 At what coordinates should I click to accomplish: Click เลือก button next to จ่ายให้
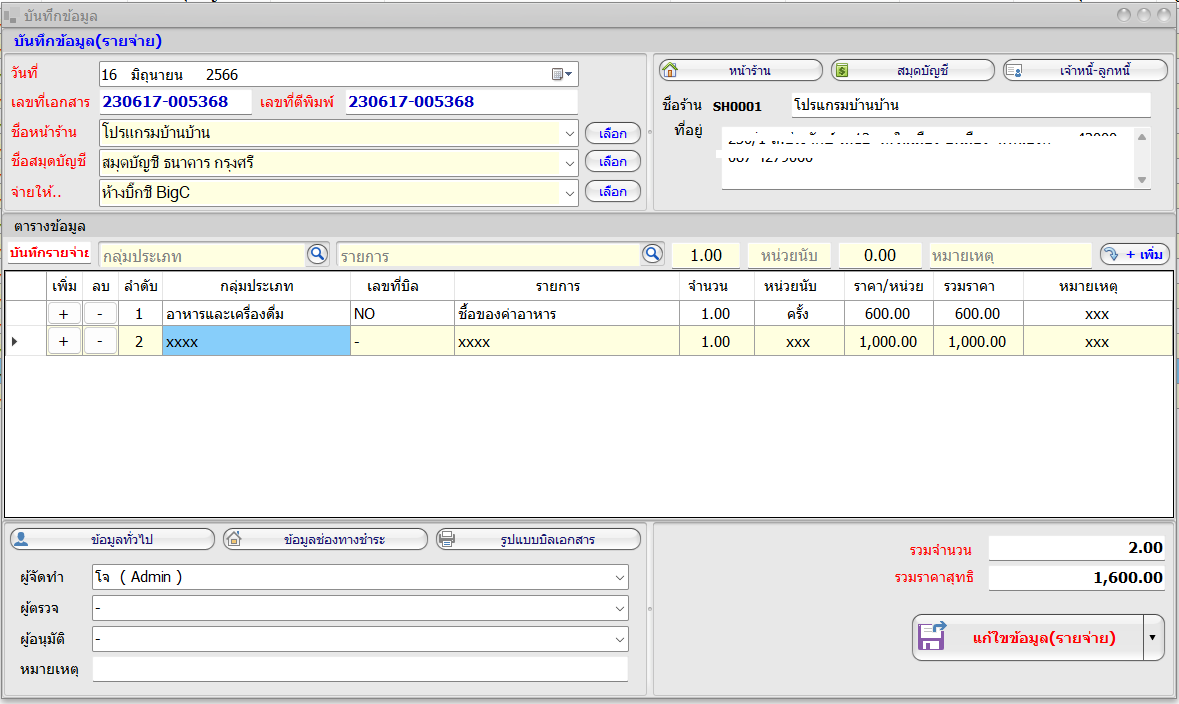coord(613,192)
